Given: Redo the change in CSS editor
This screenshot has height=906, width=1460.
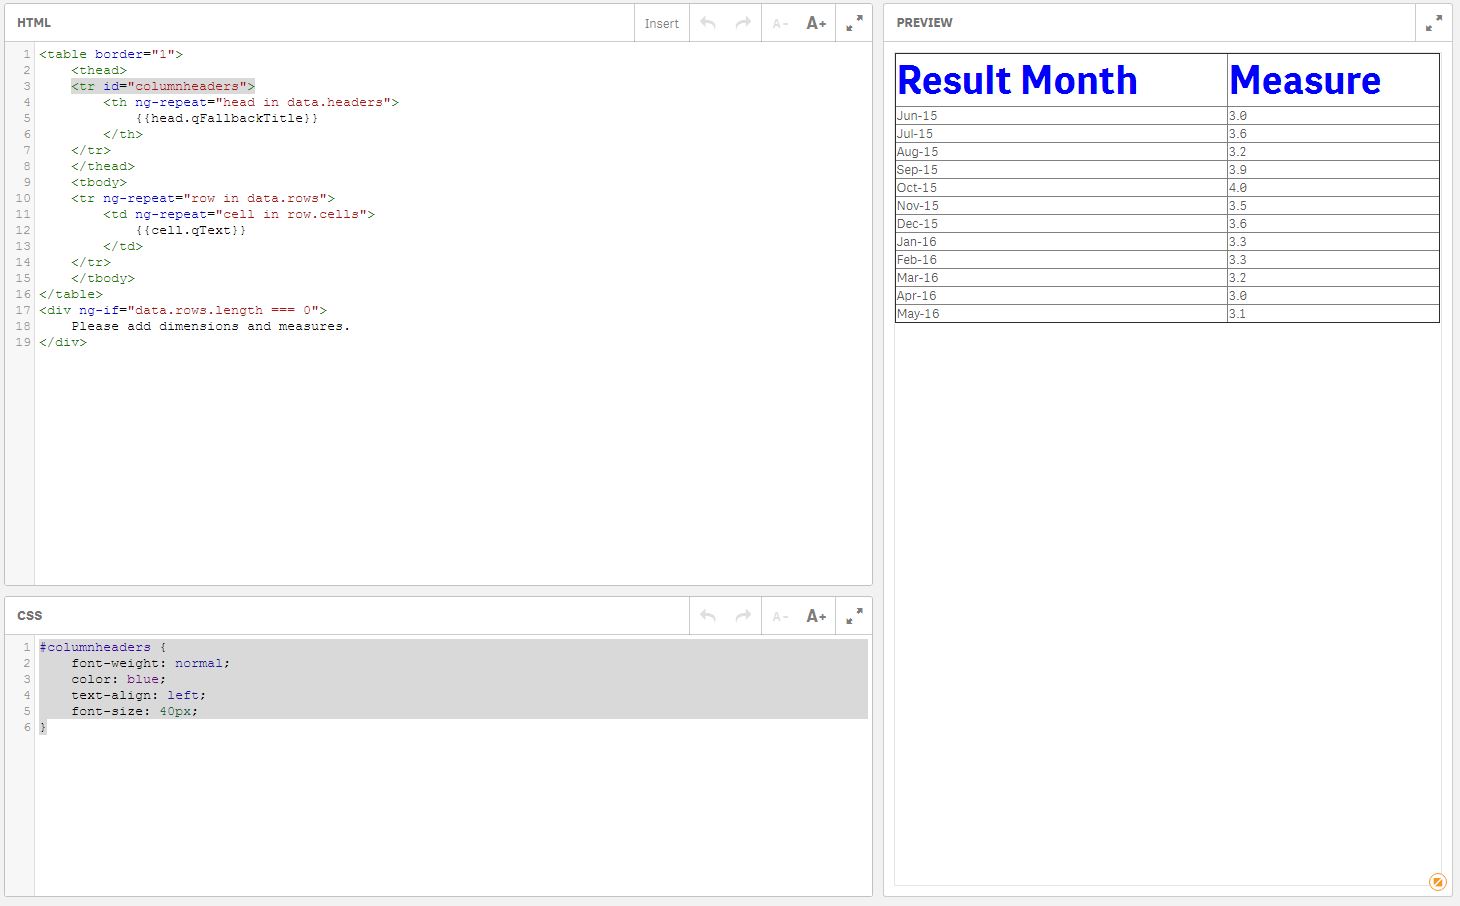Looking at the screenshot, I should (x=743, y=616).
